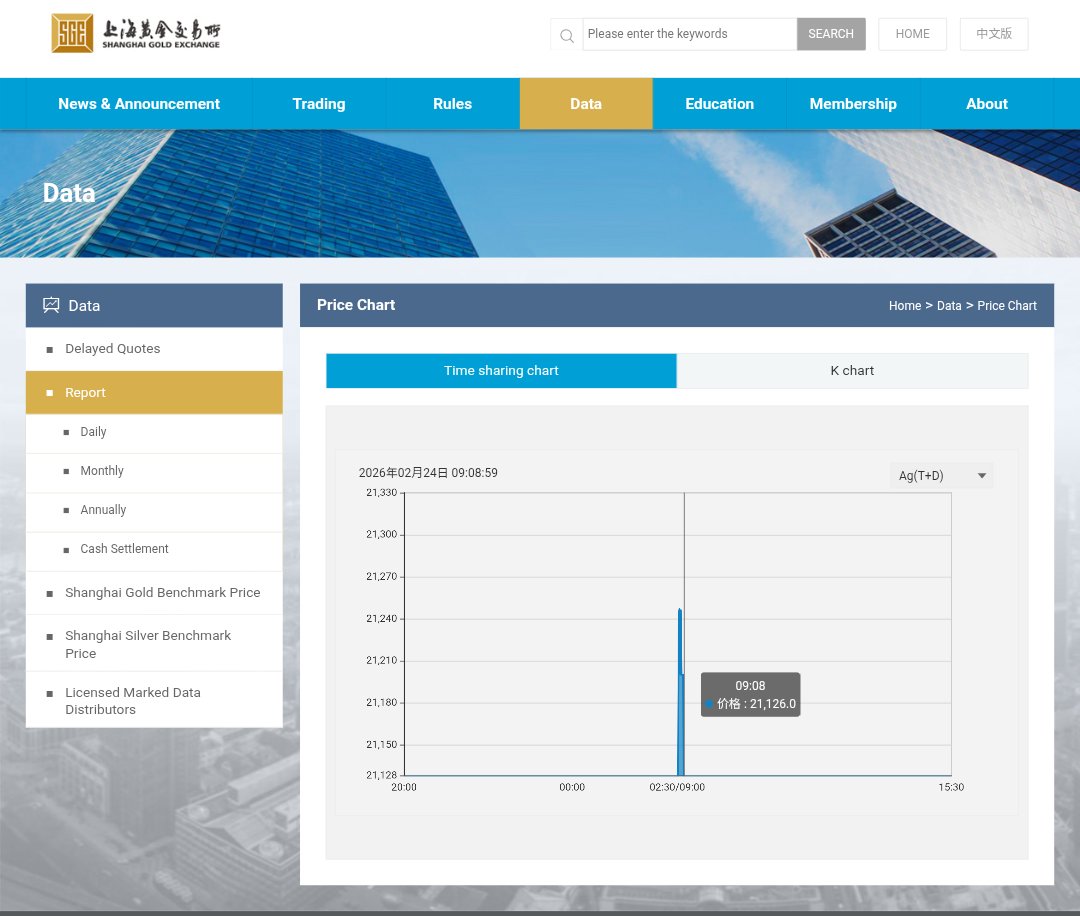This screenshot has width=1080, height=916.
Task: Activate the K chart view
Action: coord(852,370)
